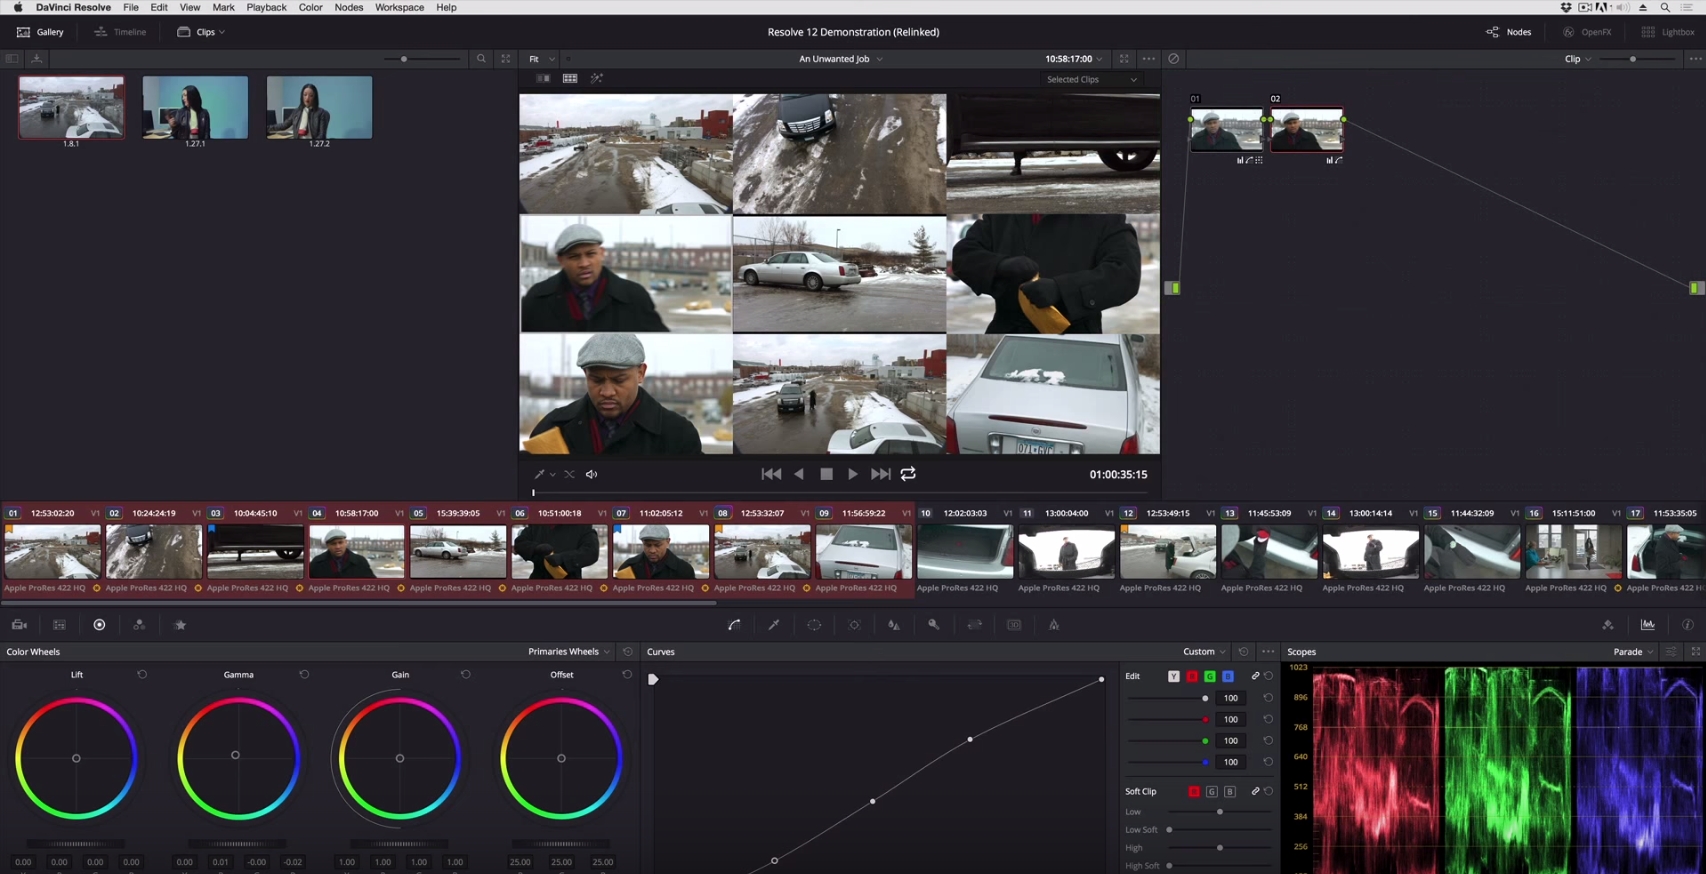Select gallery still 1.27.1 thumbnail

(x=195, y=107)
